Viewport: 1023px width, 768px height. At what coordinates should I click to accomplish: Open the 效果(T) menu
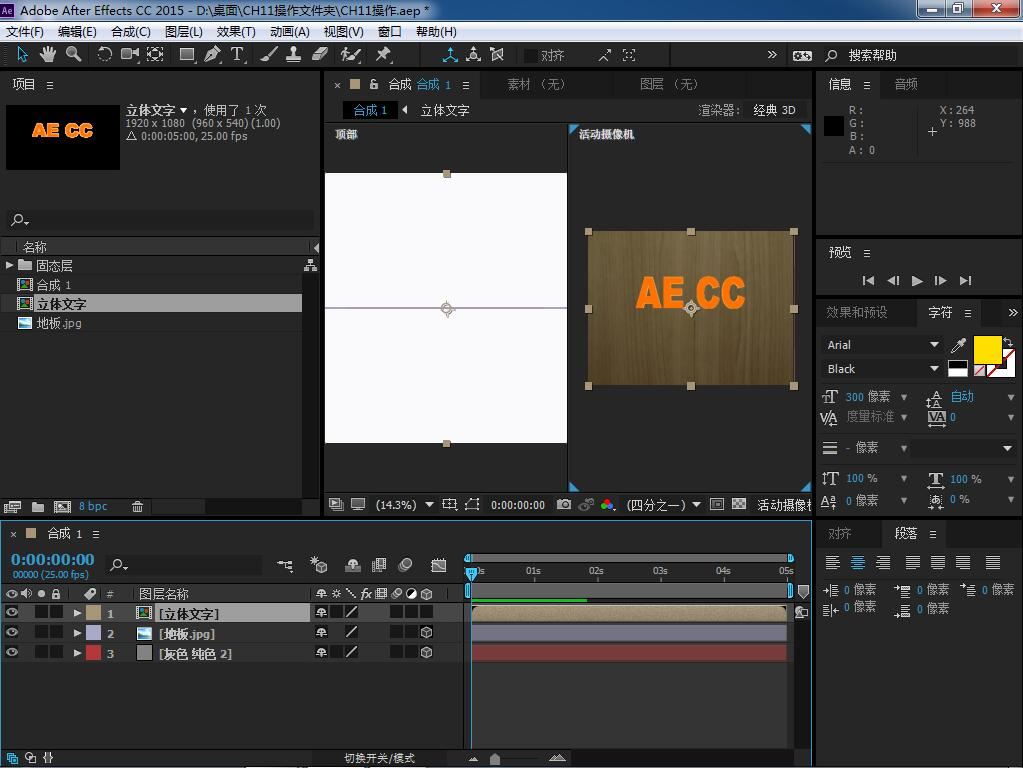[236, 32]
